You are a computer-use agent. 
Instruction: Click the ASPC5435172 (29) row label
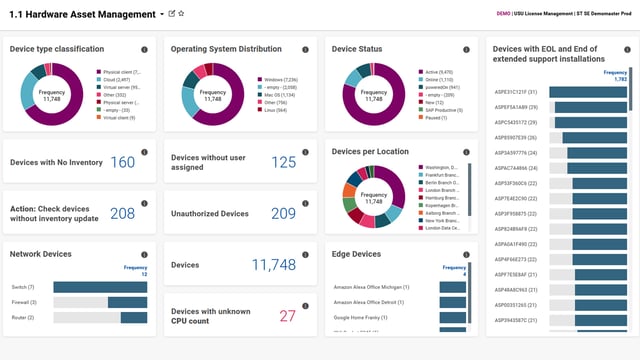(x=516, y=122)
